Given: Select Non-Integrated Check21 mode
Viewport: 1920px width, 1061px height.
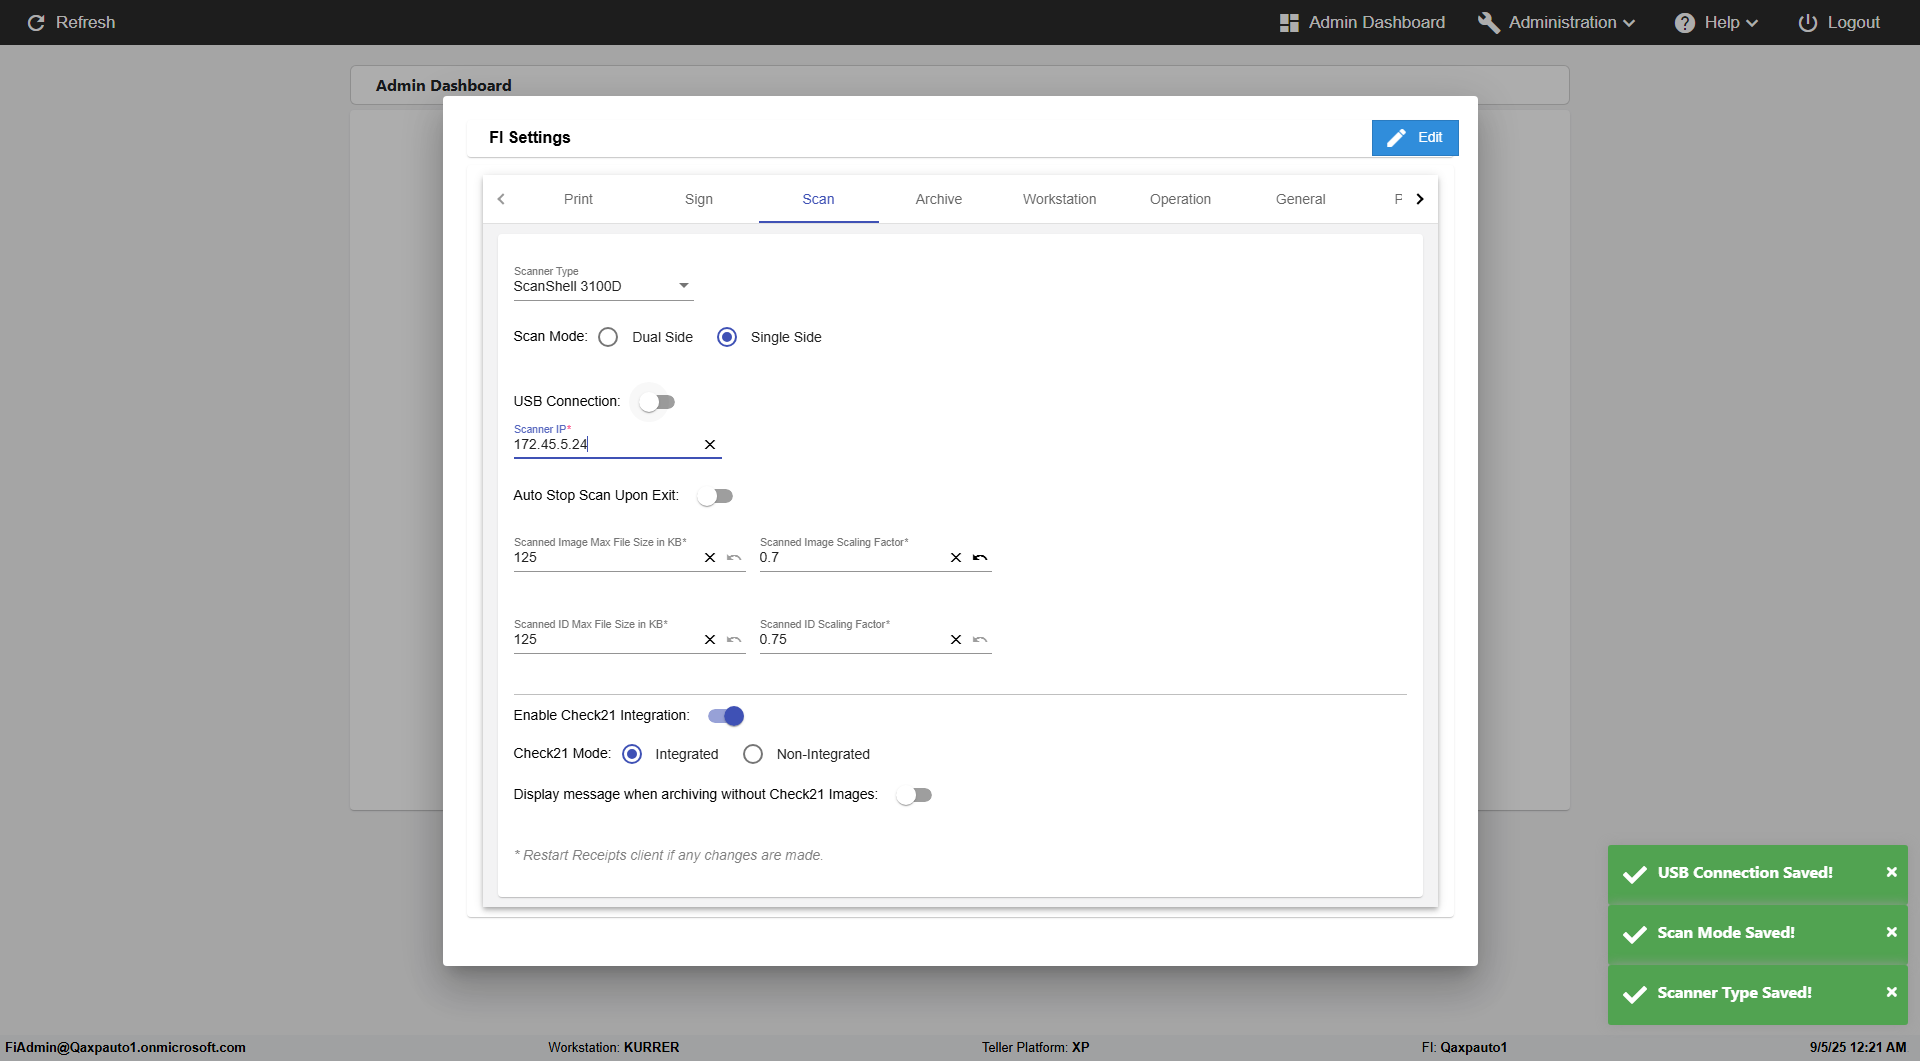Looking at the screenshot, I should tap(753, 754).
